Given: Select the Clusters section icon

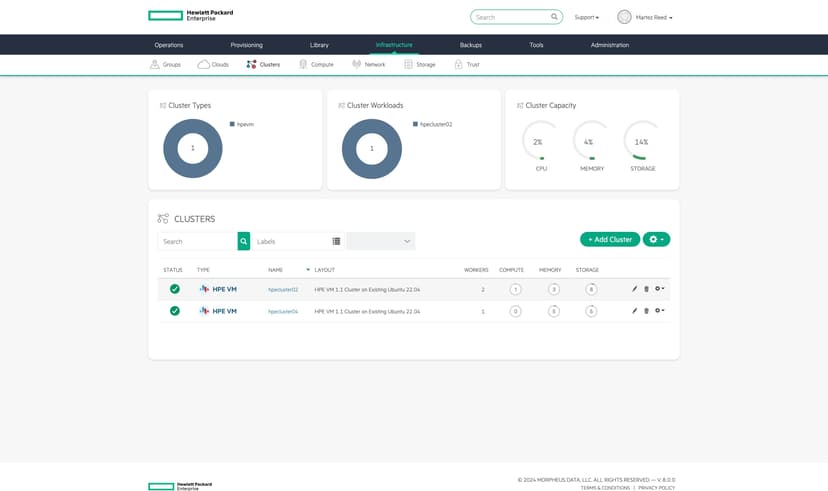Looking at the screenshot, I should (251, 64).
